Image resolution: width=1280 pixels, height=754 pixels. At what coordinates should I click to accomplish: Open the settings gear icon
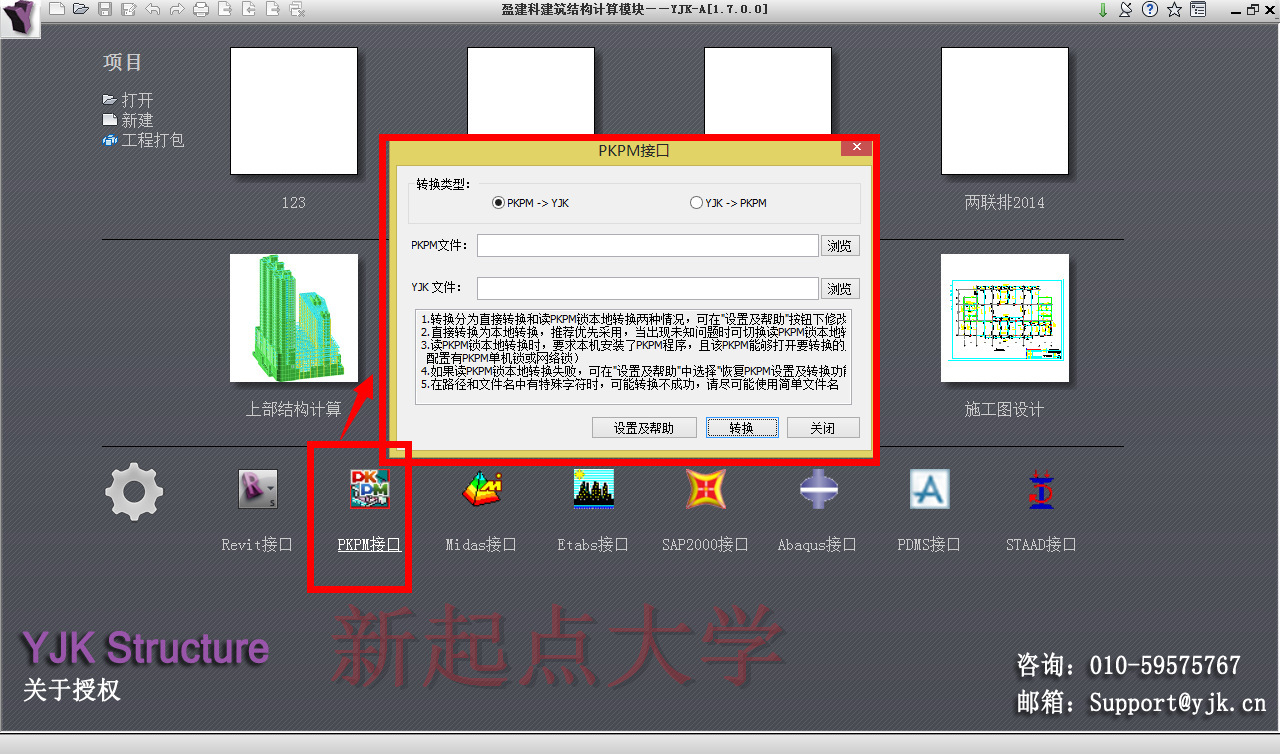click(x=133, y=490)
